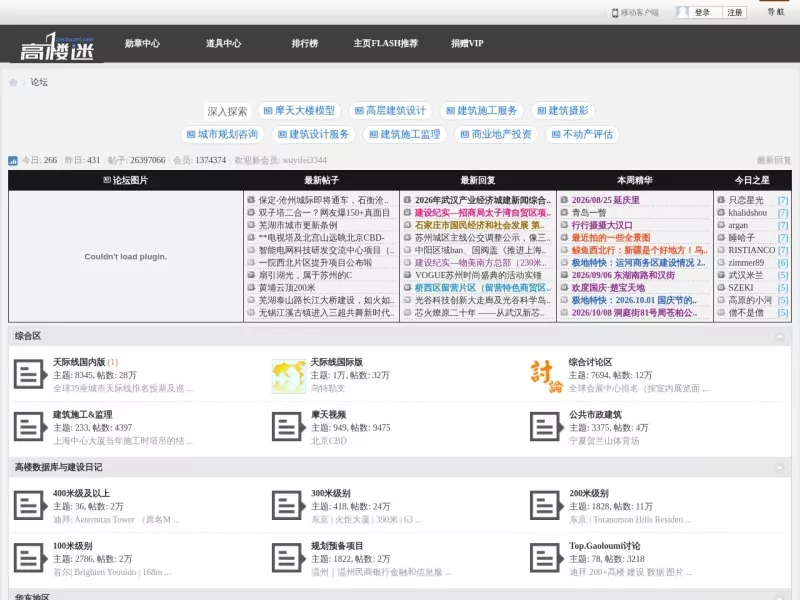This screenshot has height=600, width=800.
Task: Open the 移动客户端 mobile client link
Action: tap(635, 13)
